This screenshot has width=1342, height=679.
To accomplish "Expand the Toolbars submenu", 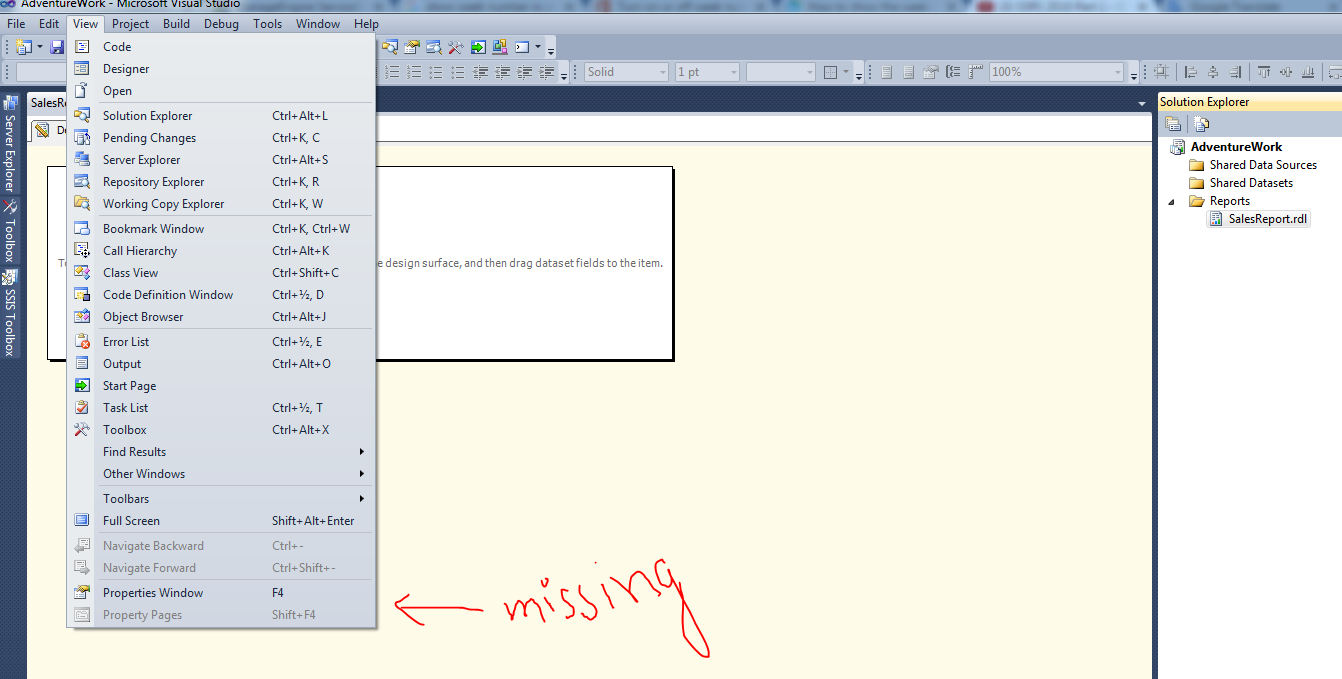I will tap(126, 498).
